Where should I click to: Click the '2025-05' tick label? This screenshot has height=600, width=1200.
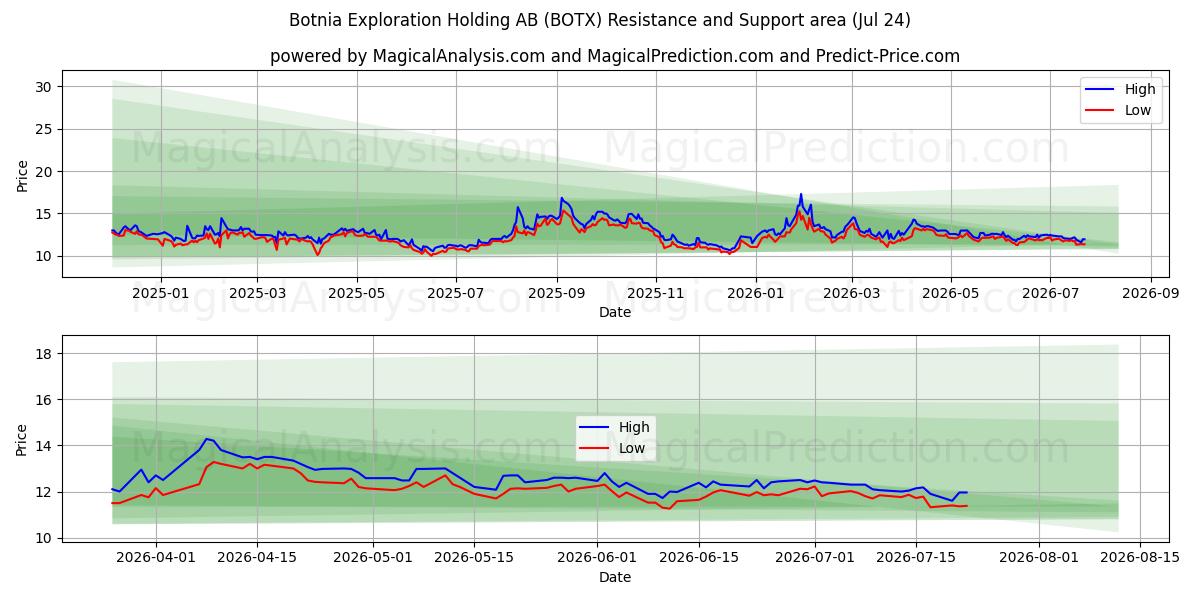(x=357, y=294)
